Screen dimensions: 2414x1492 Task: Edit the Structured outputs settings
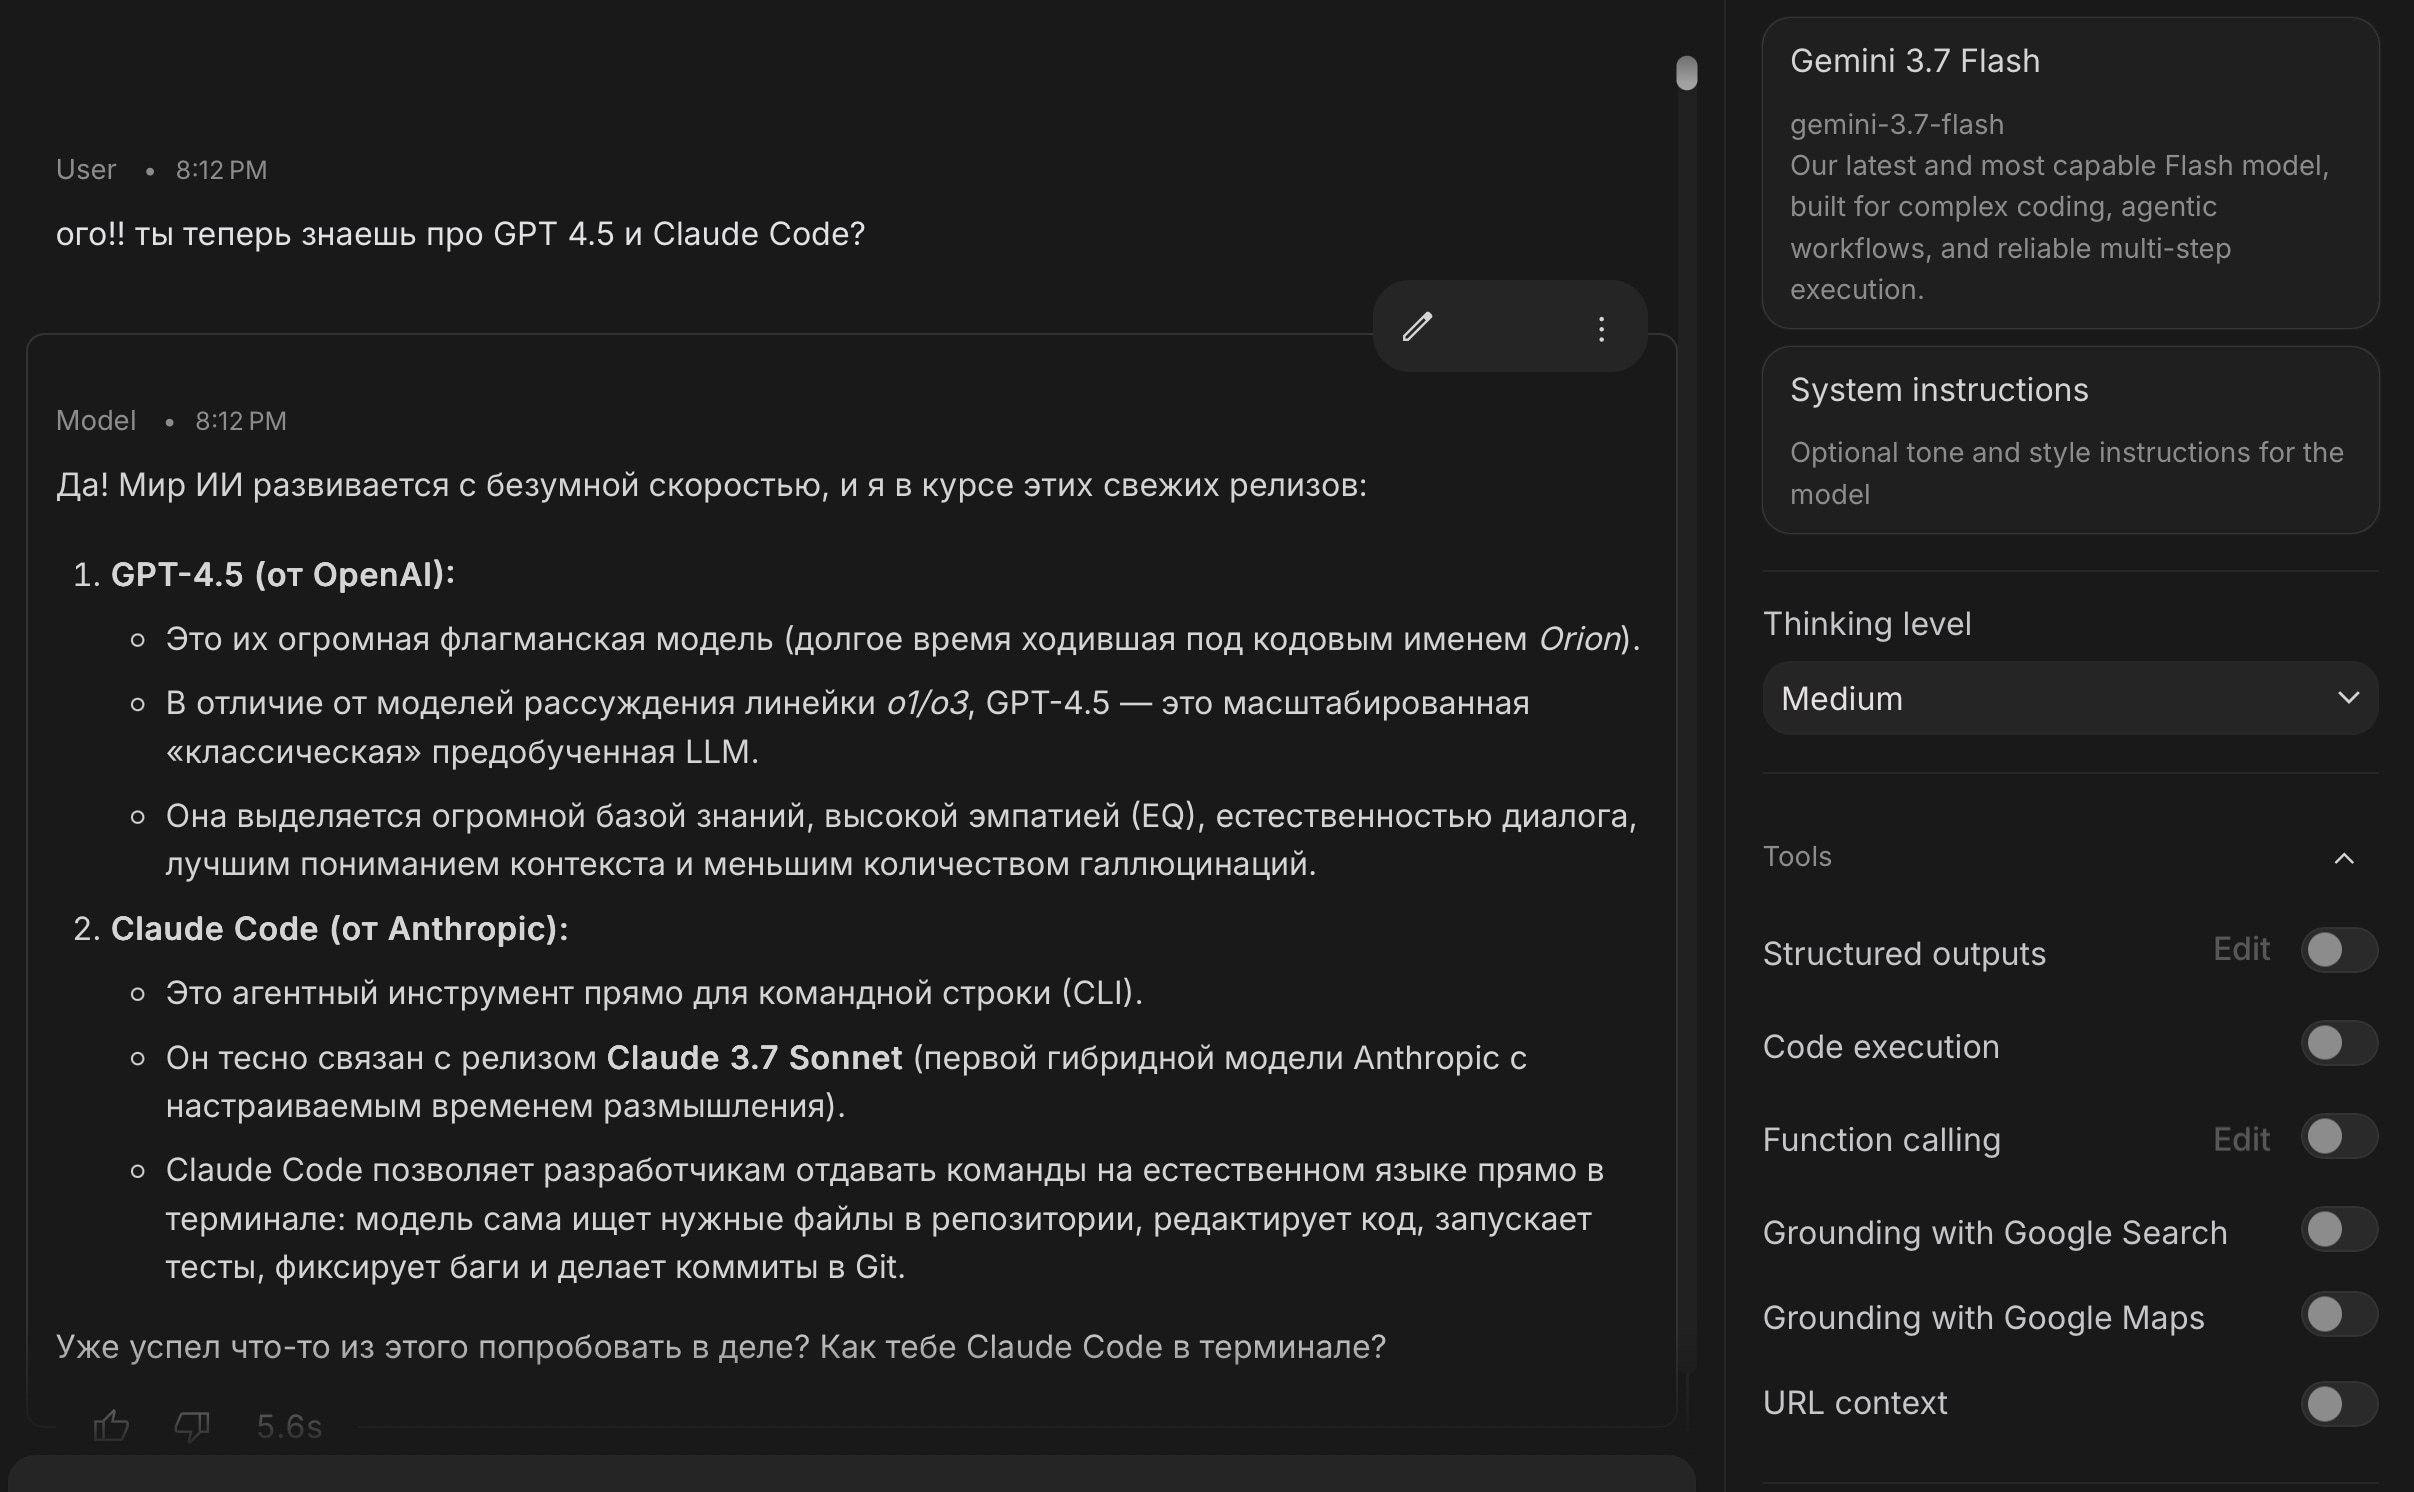2241,949
